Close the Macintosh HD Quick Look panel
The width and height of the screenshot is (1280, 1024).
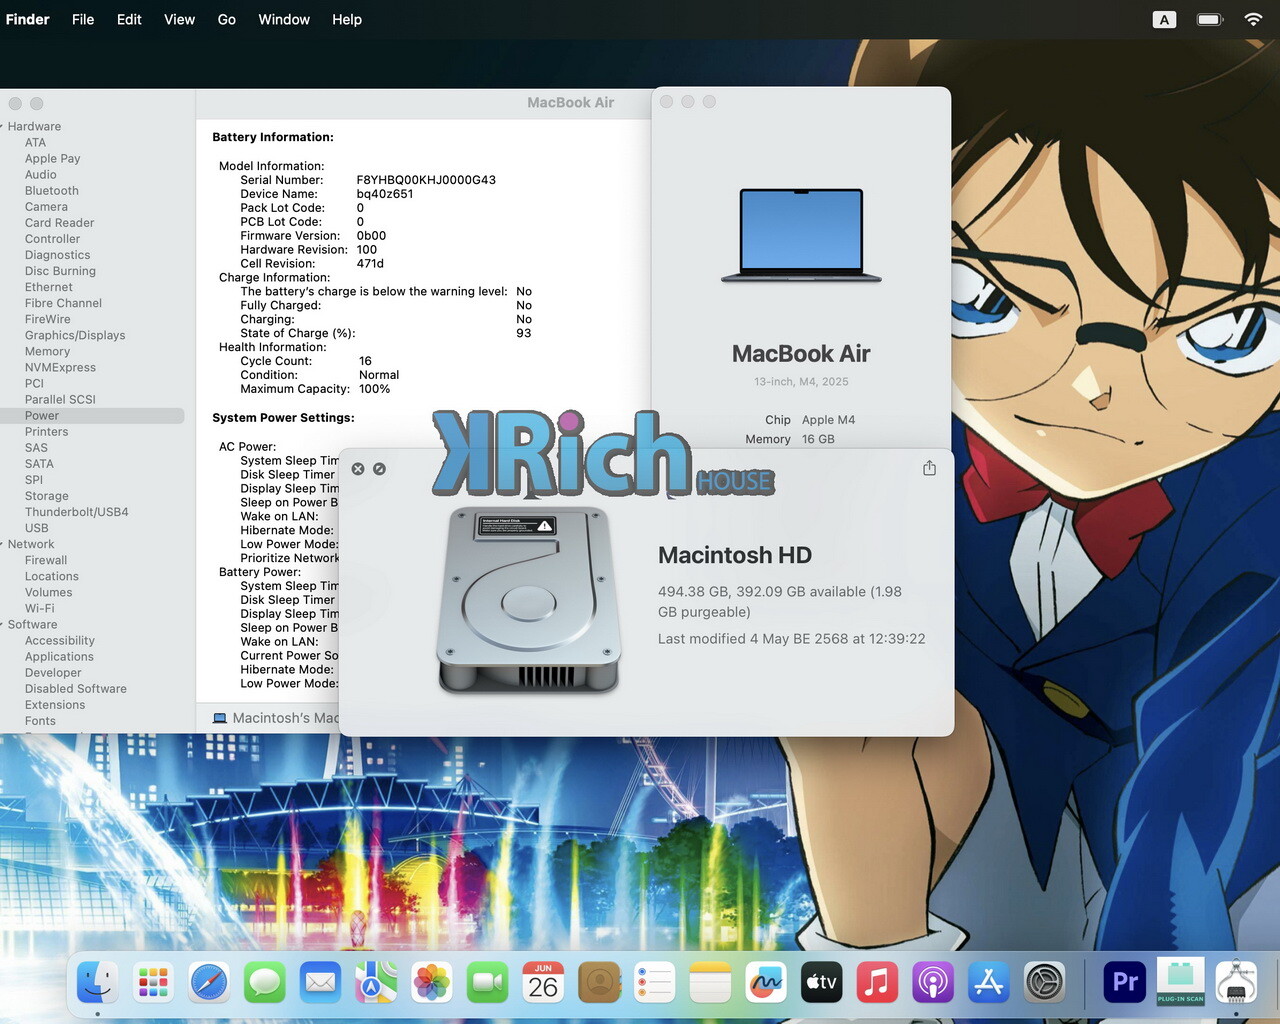coord(358,469)
